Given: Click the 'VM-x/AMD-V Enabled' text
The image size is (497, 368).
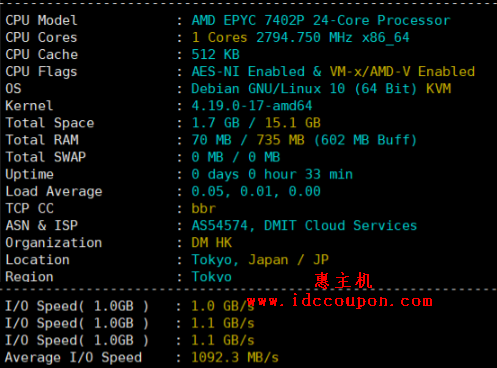Looking at the screenshot, I should click(x=402, y=71).
